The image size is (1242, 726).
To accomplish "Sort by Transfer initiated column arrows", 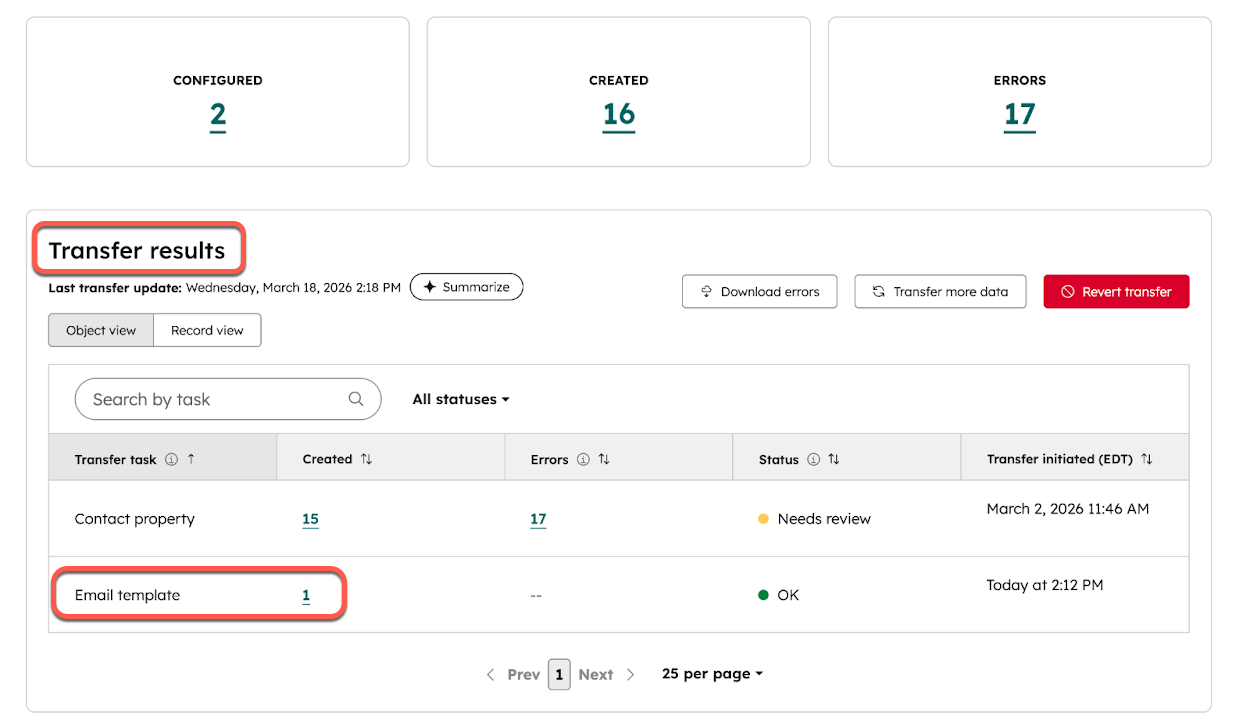I will click(x=1147, y=459).
